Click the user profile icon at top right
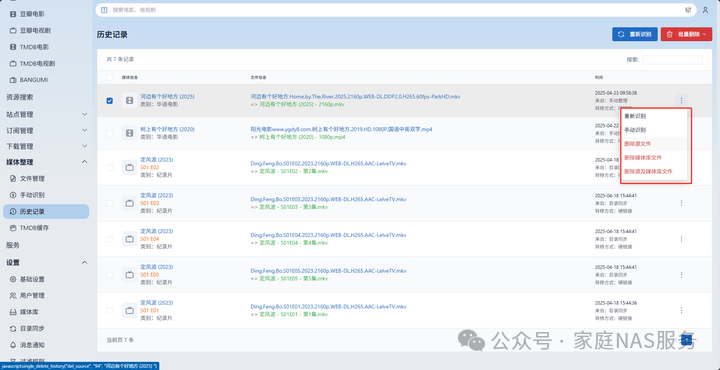 tap(705, 10)
